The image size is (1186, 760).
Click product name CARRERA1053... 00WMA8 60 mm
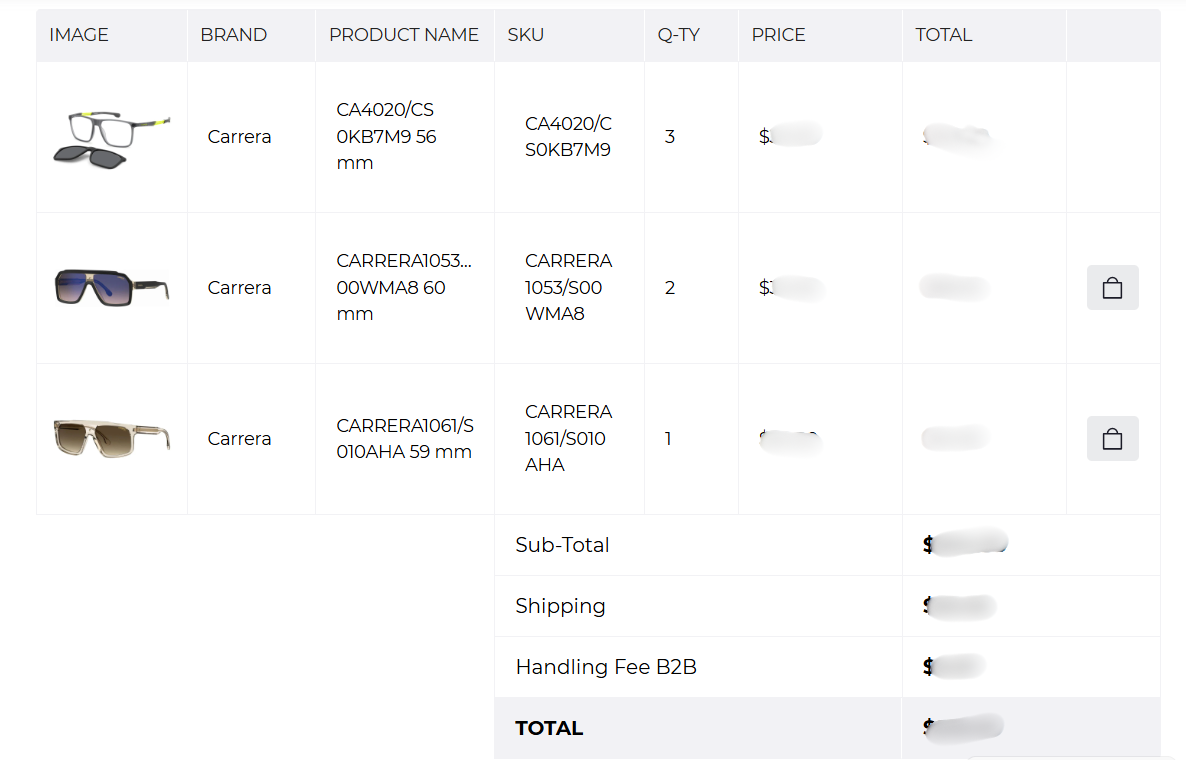[404, 287]
